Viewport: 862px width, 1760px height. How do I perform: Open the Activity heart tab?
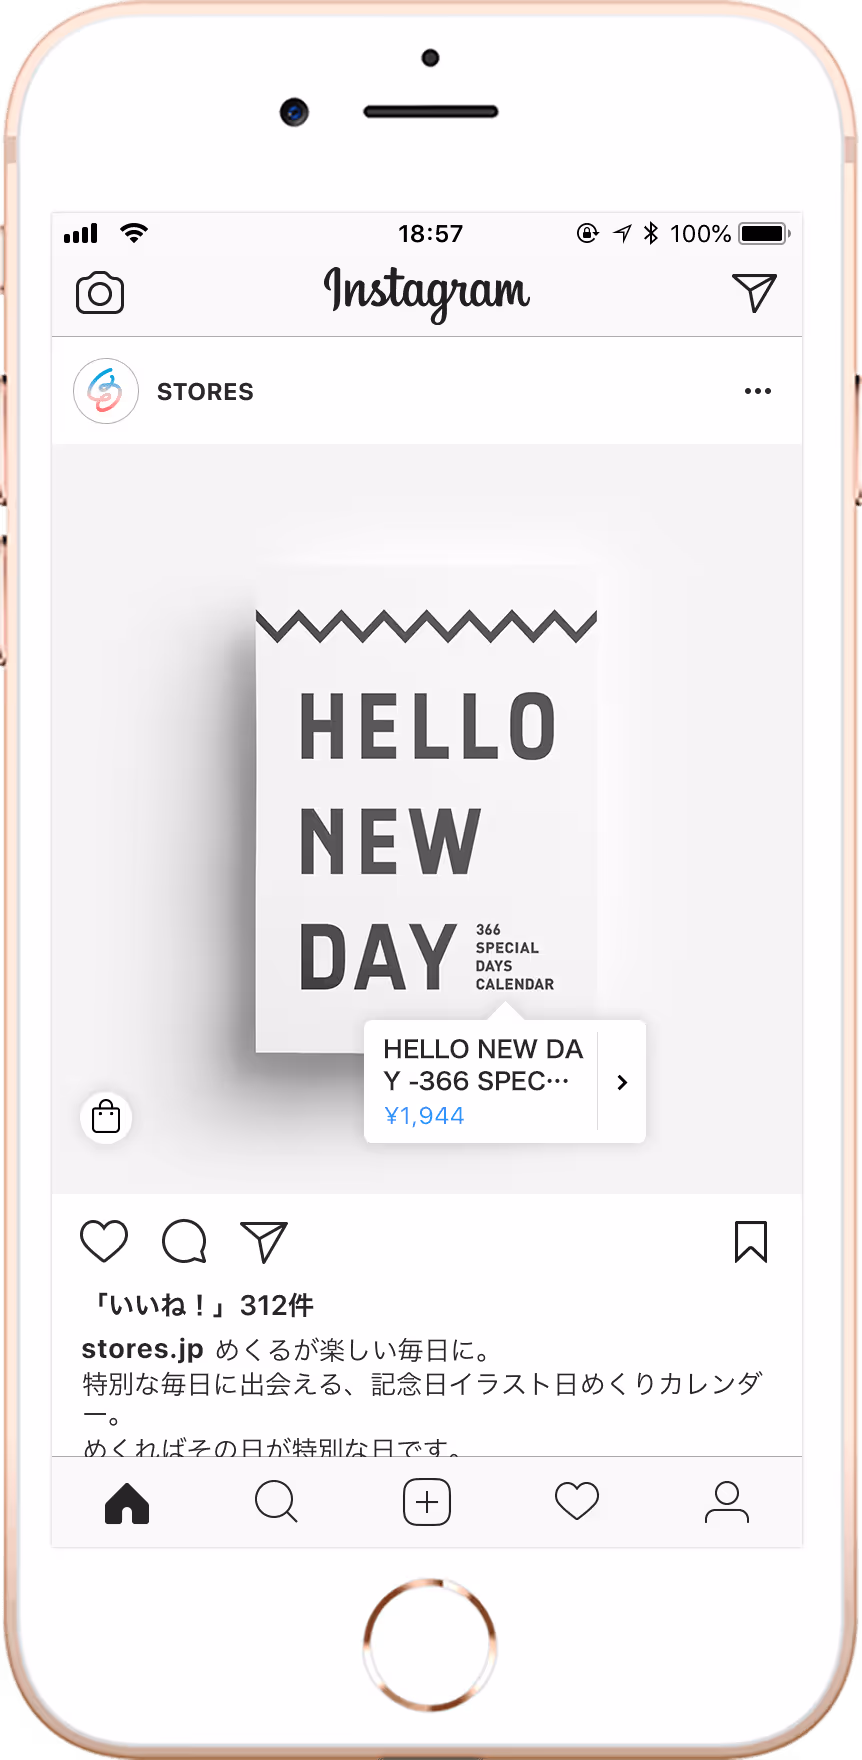(x=577, y=1502)
